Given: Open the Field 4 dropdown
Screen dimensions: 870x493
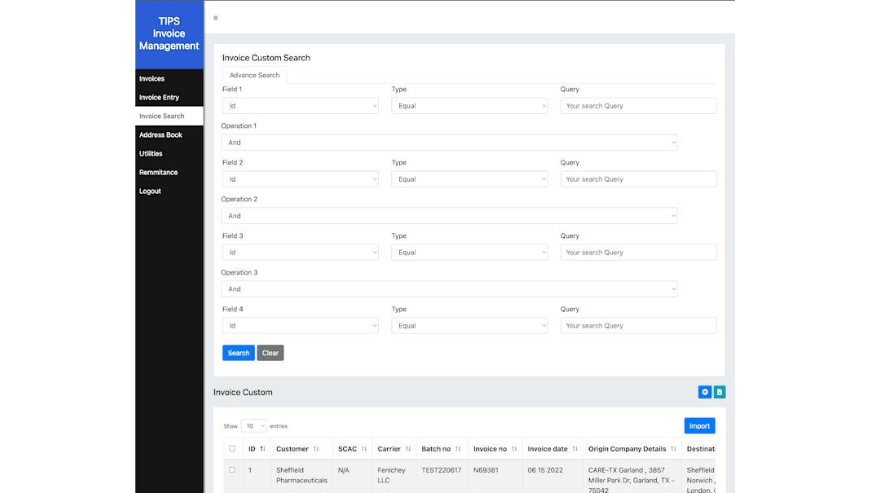Looking at the screenshot, I should tap(300, 326).
